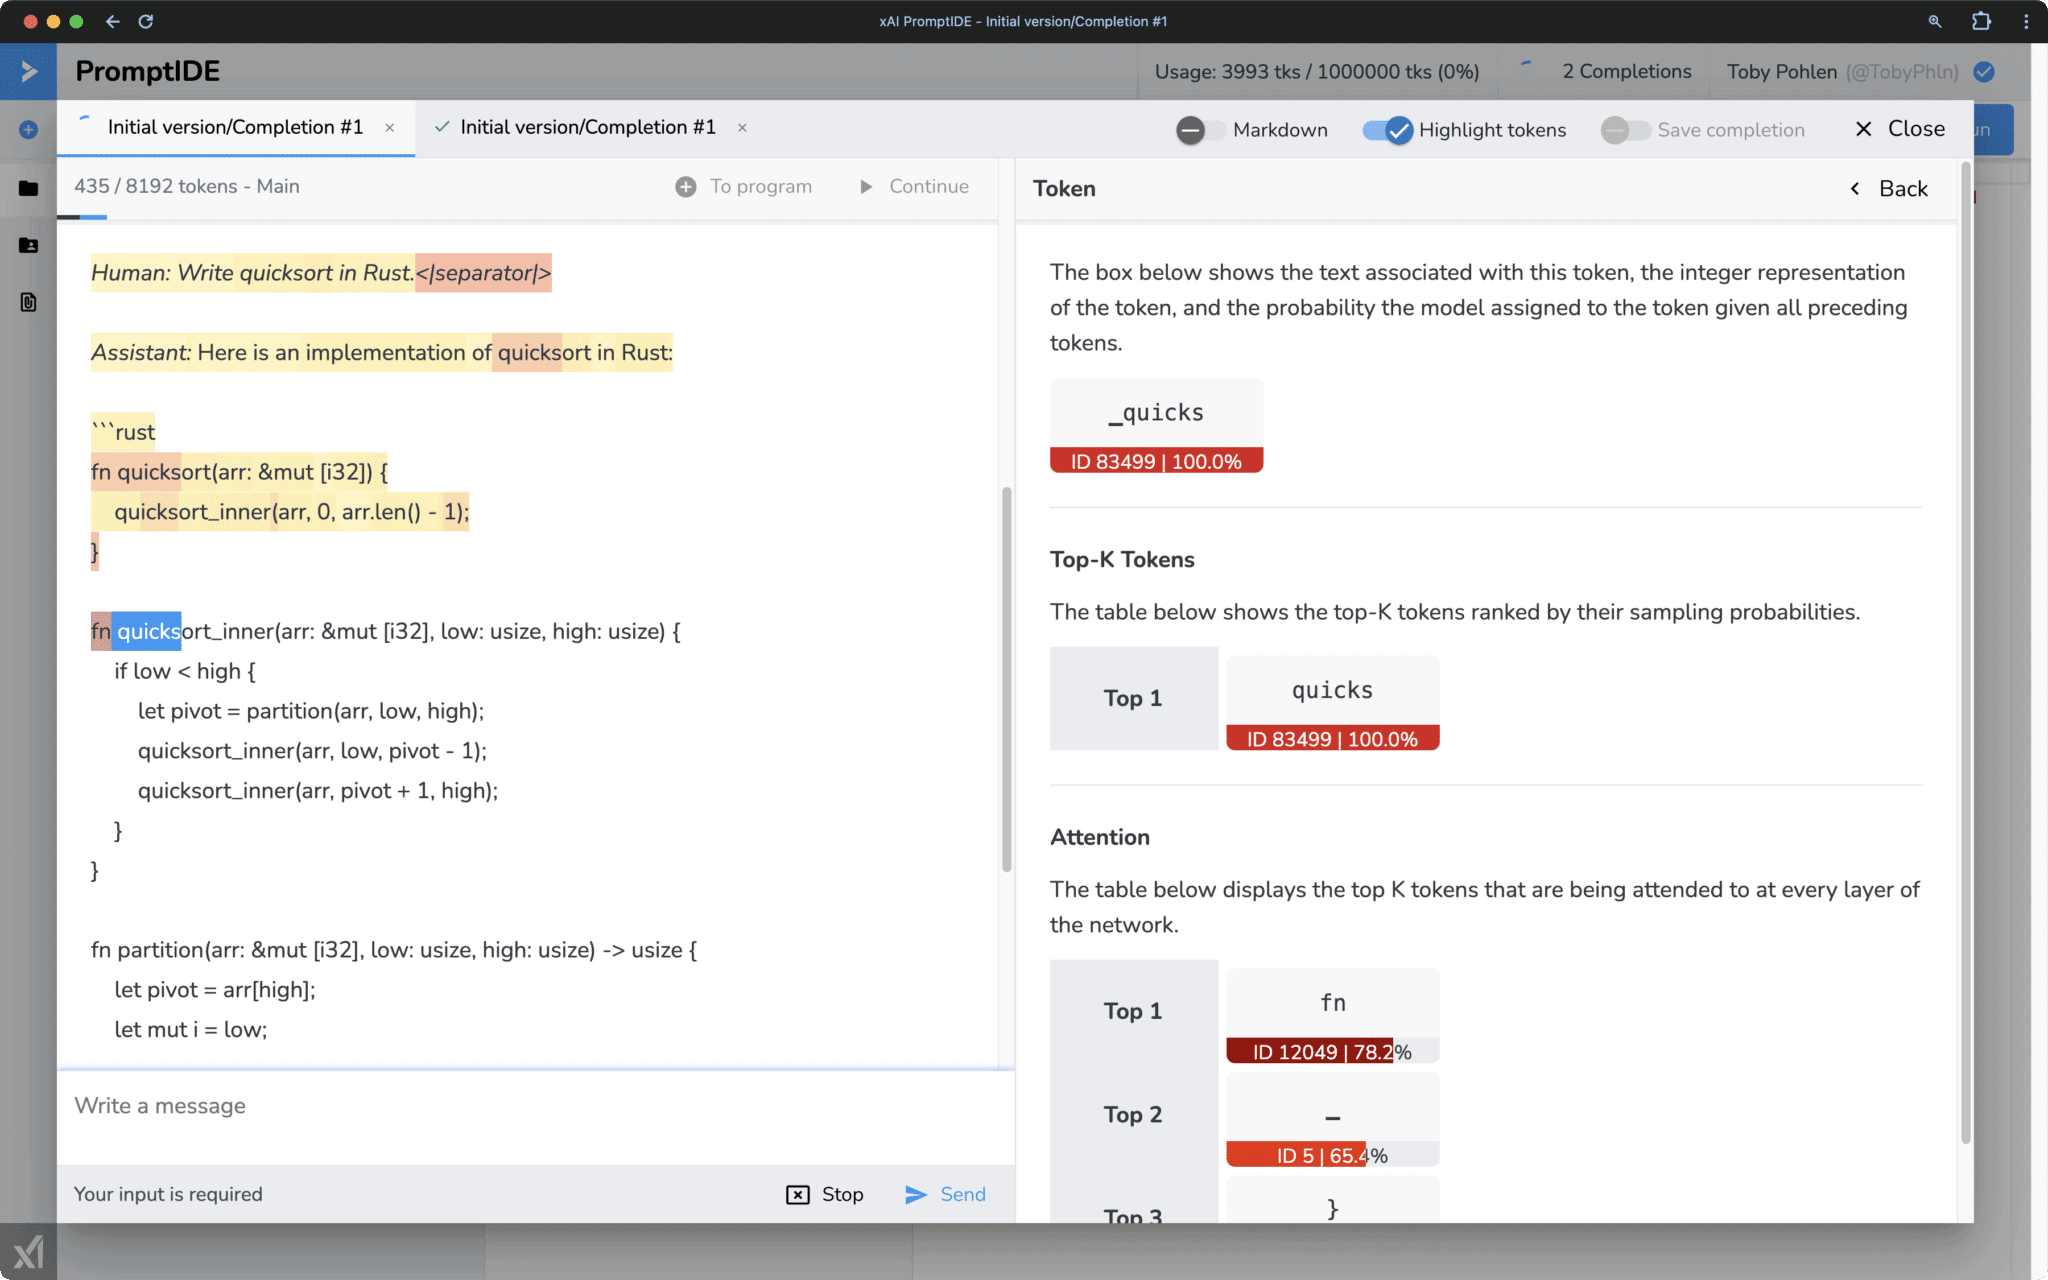Open the browser three-dot menu
This screenshot has height=1280, width=2048.
pos(2028,21)
